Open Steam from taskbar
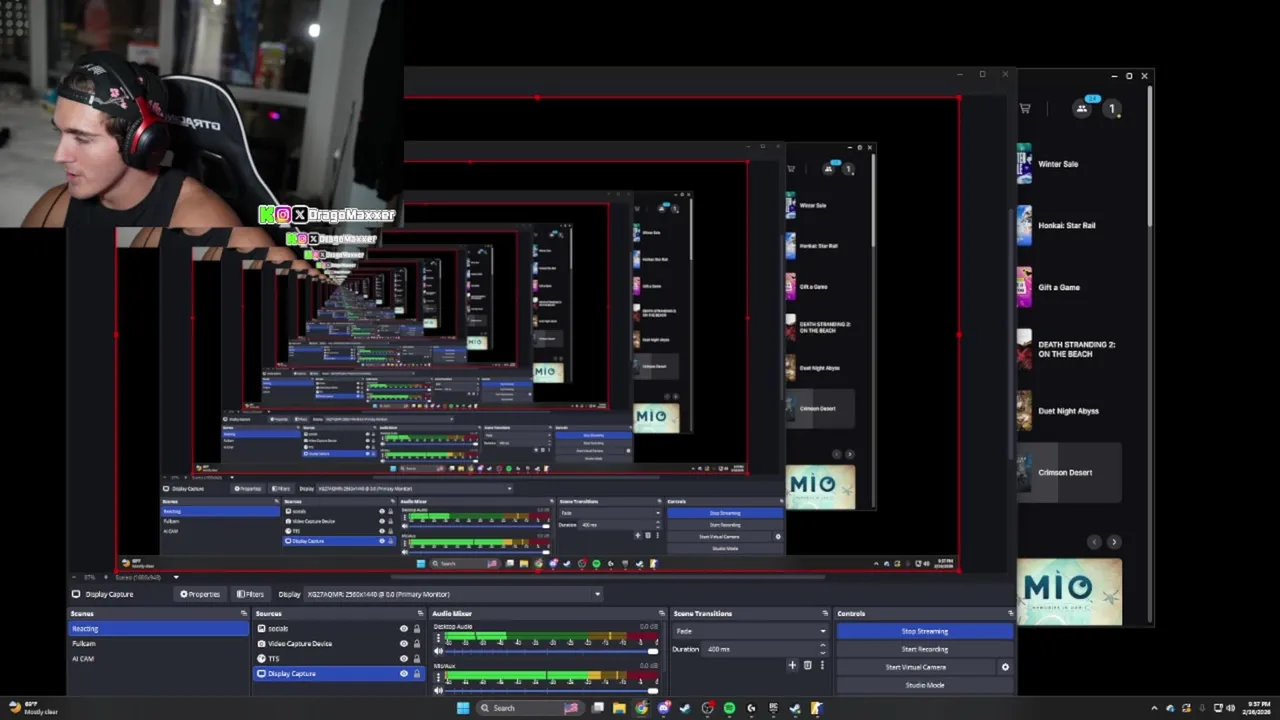The image size is (1280, 720). click(x=685, y=708)
